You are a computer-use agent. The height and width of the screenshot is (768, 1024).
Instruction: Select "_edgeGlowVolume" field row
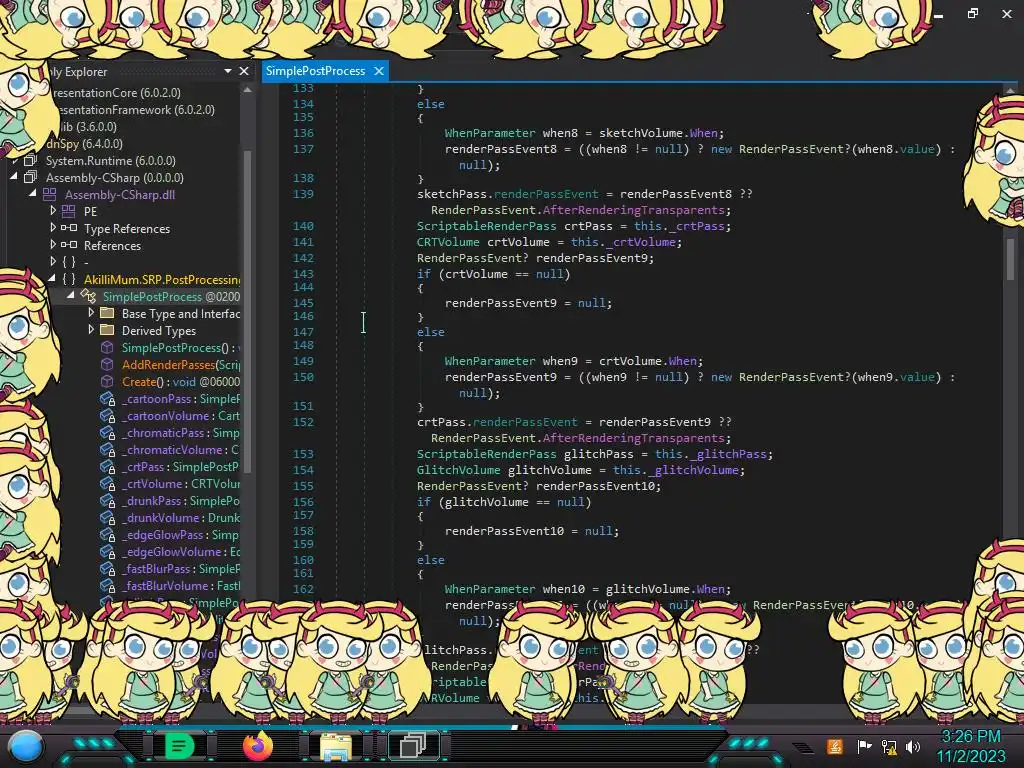tap(180, 552)
